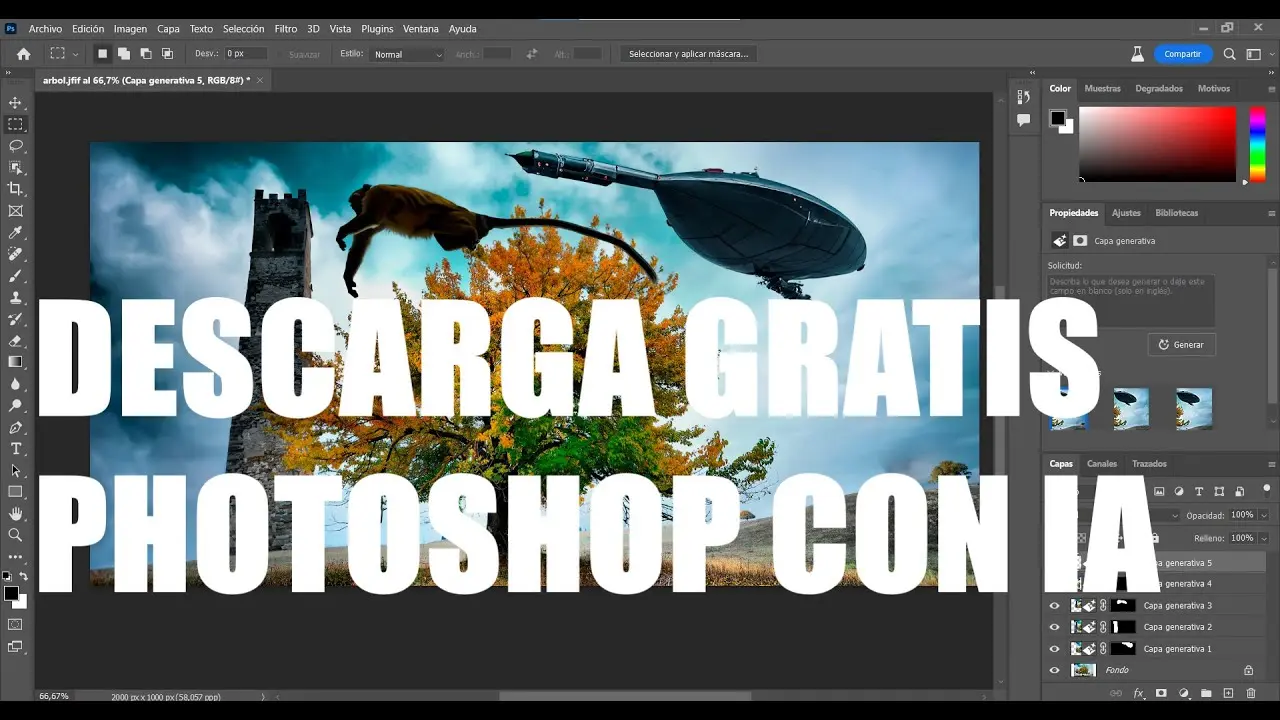The width and height of the screenshot is (1280, 720).
Task: Toggle layer filtering switch in Capas
Action: click(1266, 491)
